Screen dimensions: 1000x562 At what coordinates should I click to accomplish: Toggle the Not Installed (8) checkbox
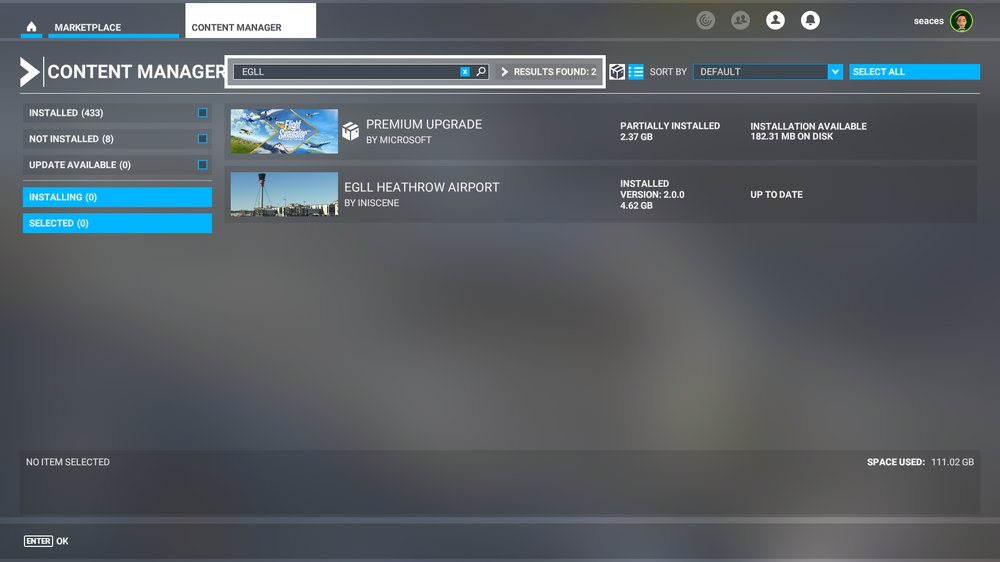tap(202, 138)
